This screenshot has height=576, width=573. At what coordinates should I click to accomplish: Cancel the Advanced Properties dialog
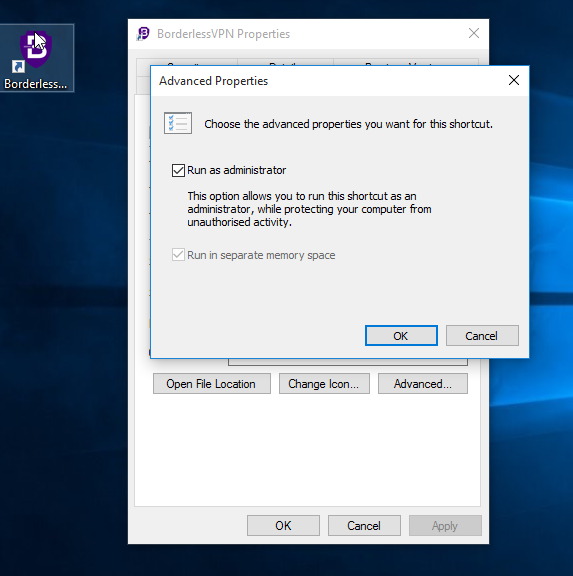tap(482, 335)
